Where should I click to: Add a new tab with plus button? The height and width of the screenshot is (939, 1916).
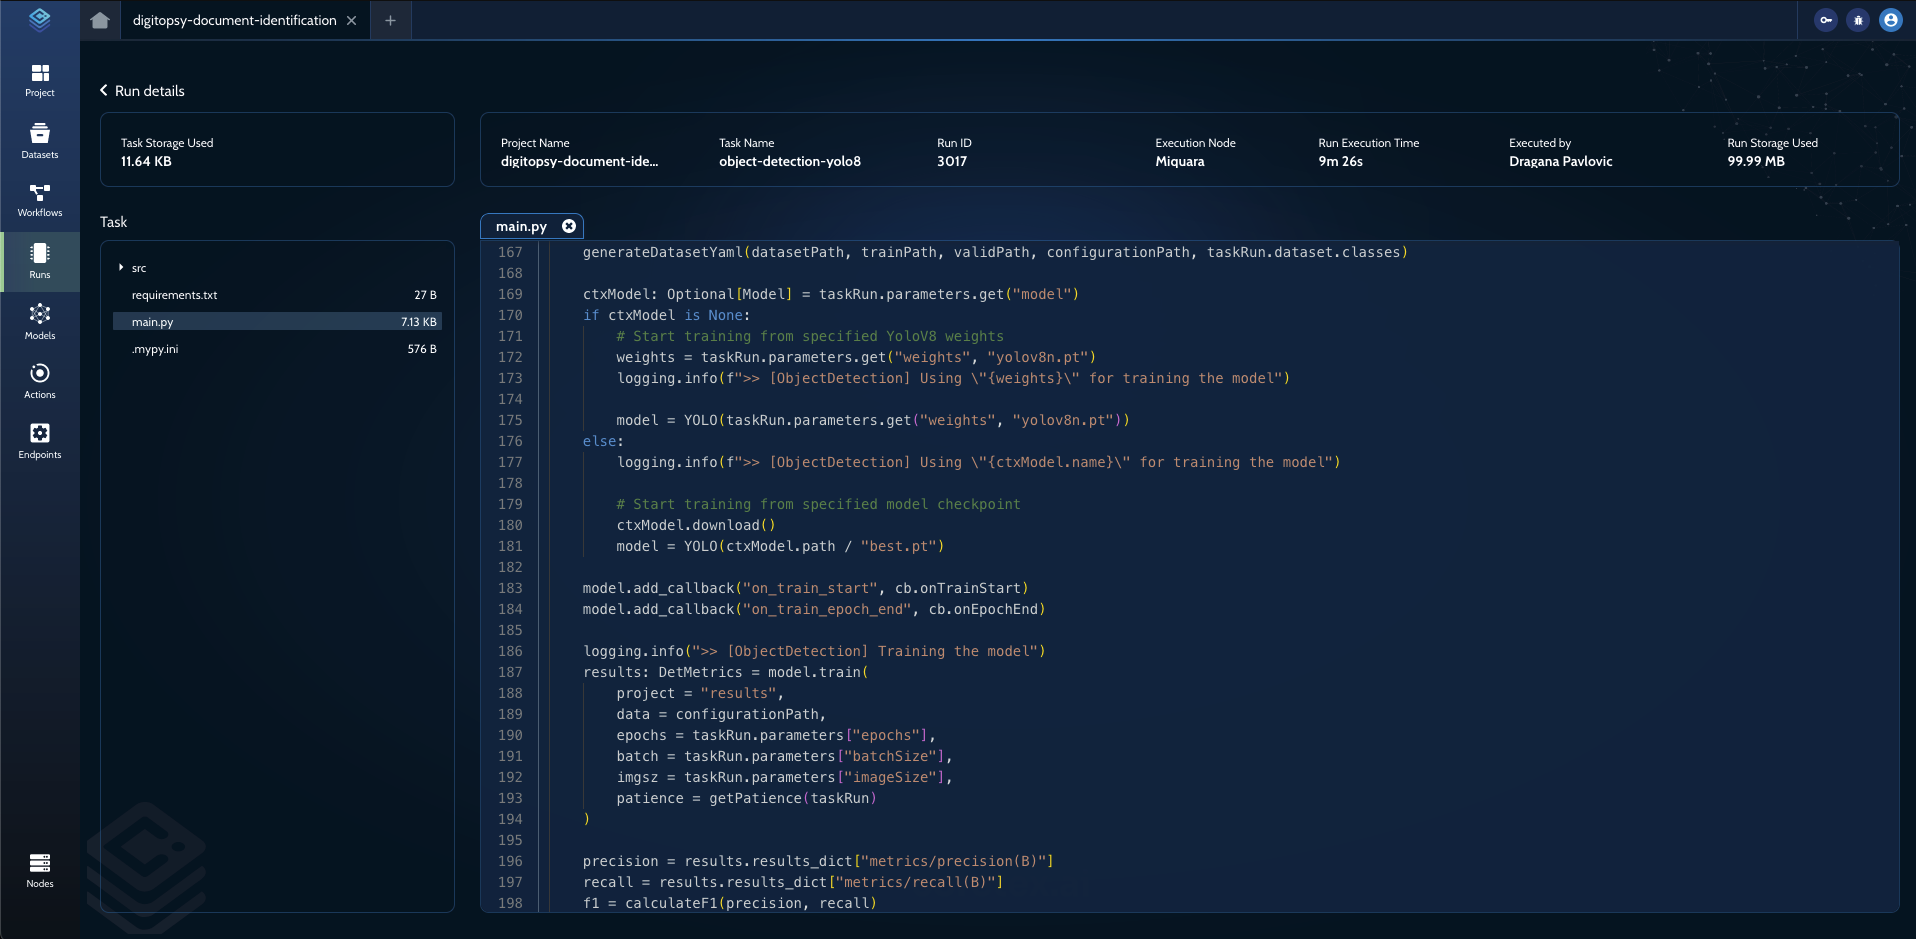(391, 21)
